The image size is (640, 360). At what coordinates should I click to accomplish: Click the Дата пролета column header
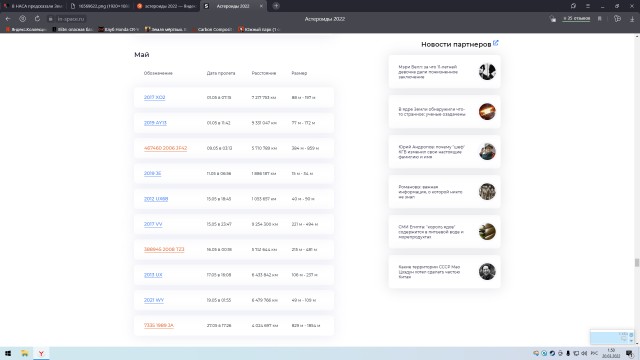click(221, 73)
